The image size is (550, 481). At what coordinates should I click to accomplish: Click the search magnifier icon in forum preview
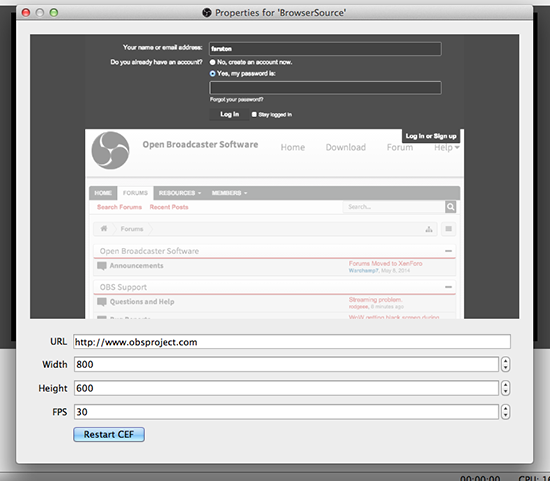450,207
